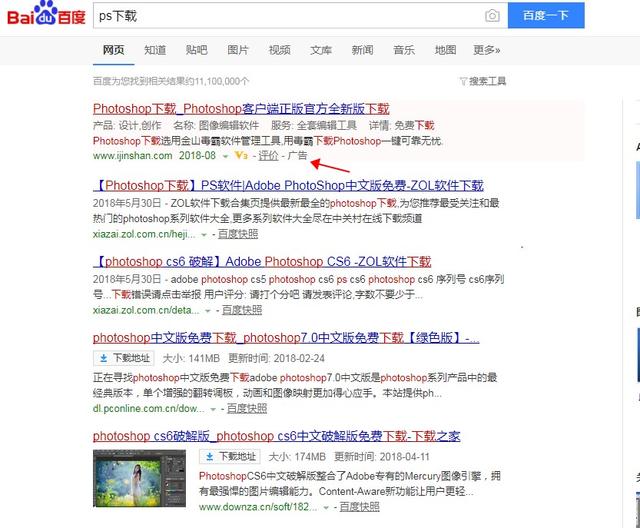Viewport: 640px width, 528px height.
Task: Expand dropdown arrow beside www.ijinshan.com
Action: click(x=225, y=156)
